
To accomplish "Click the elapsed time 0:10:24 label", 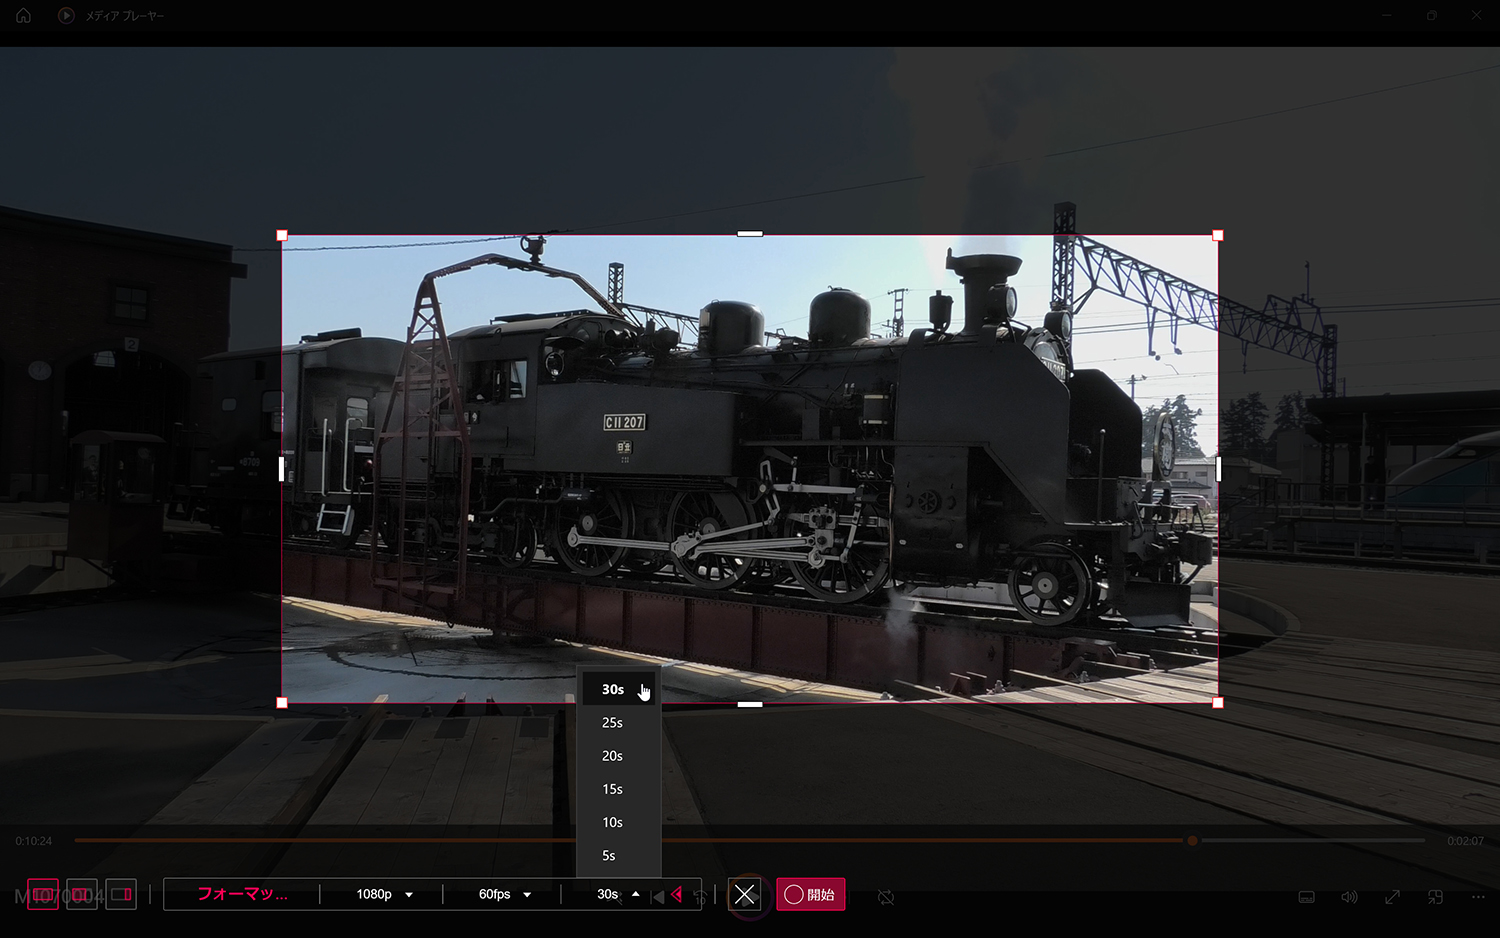I will tap(34, 841).
